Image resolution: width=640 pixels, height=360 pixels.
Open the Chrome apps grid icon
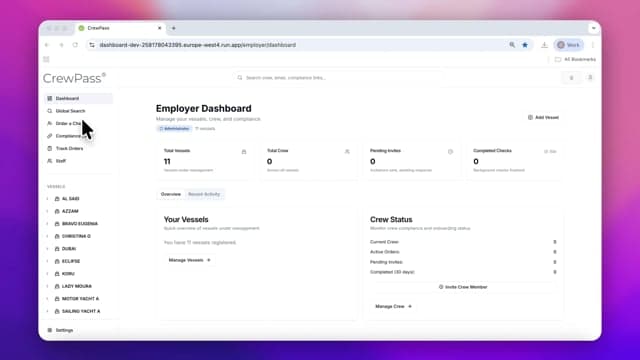46,60
